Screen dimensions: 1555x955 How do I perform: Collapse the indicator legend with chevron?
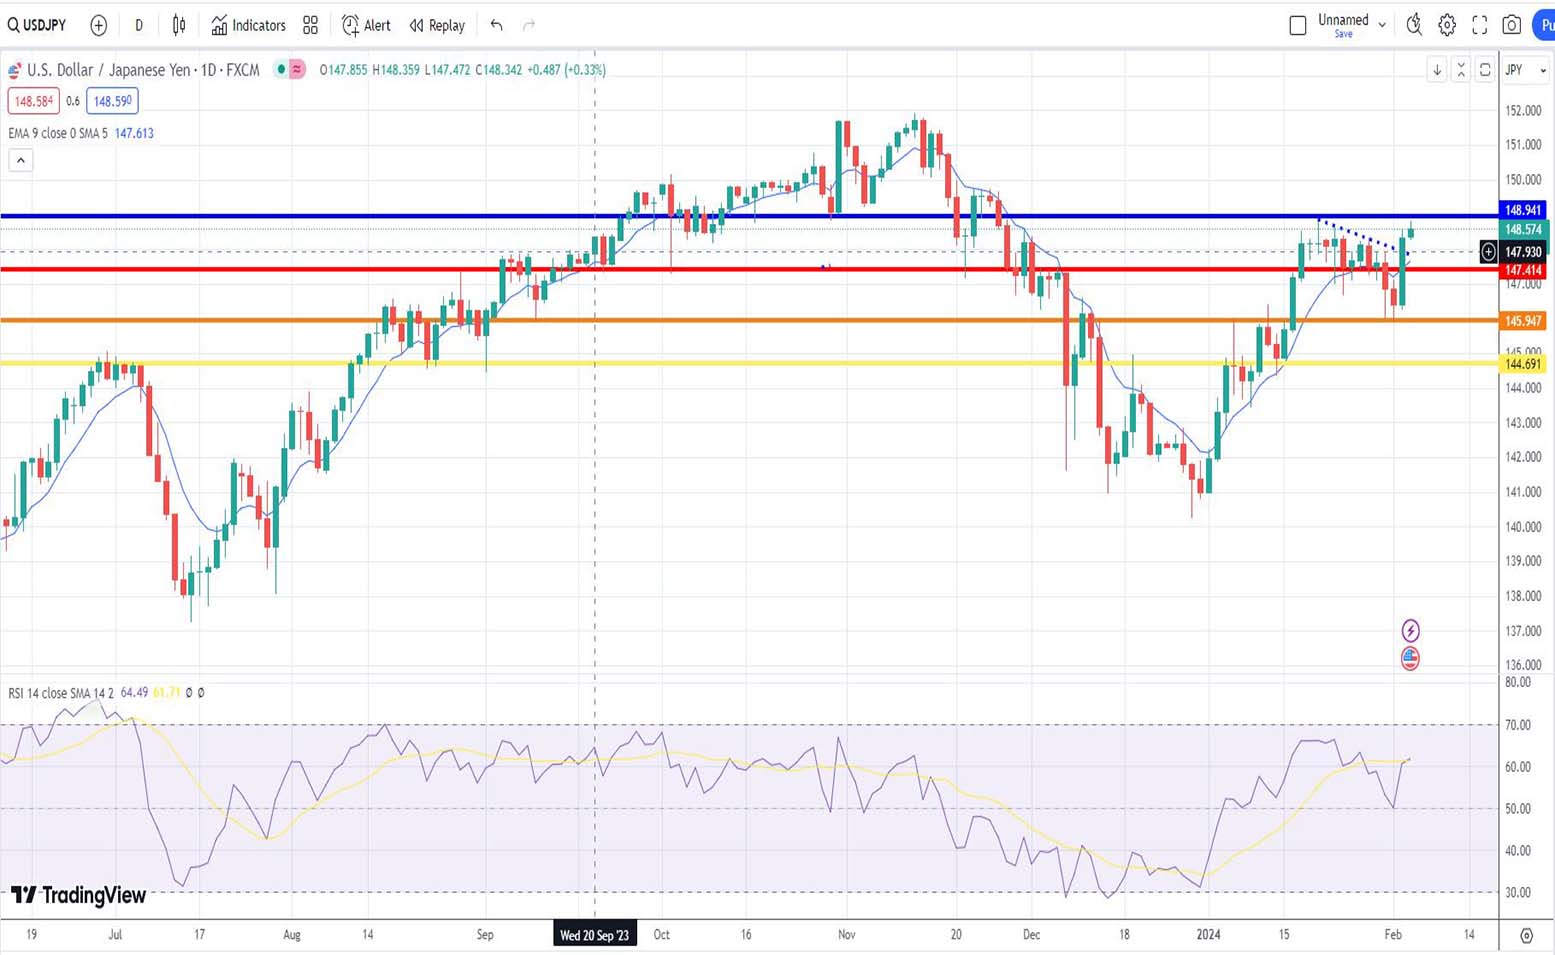(21, 160)
